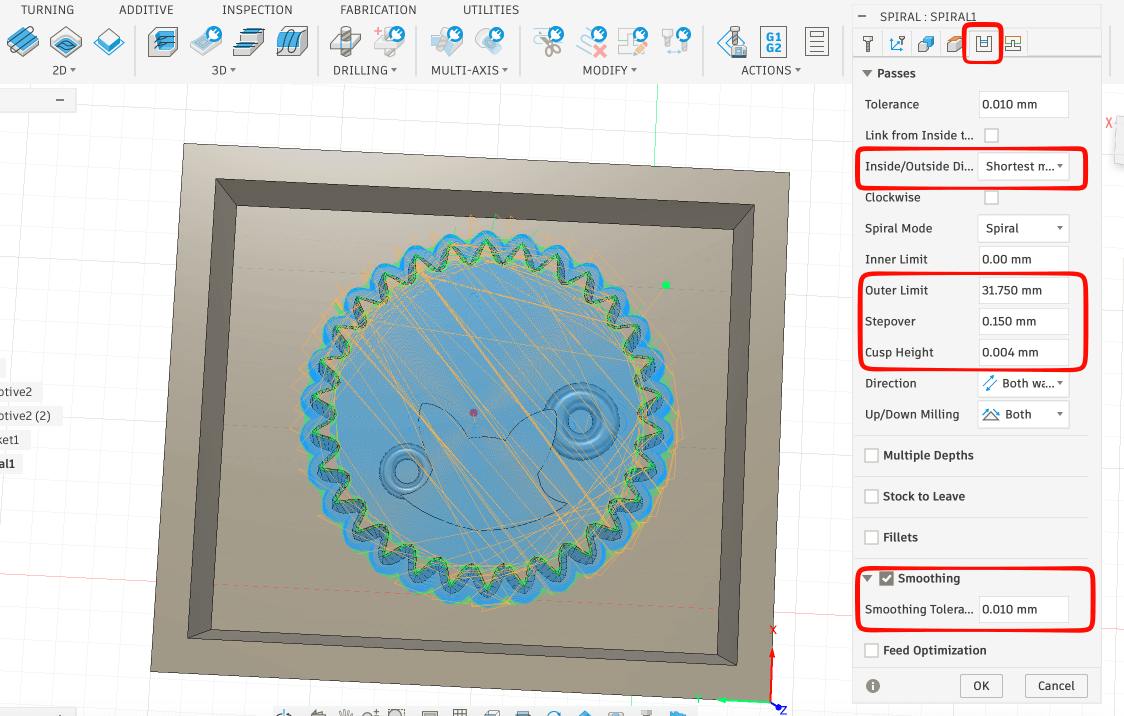
Task: Click the Hole Recognition icon with plus sign
Action: [x=389, y=42]
